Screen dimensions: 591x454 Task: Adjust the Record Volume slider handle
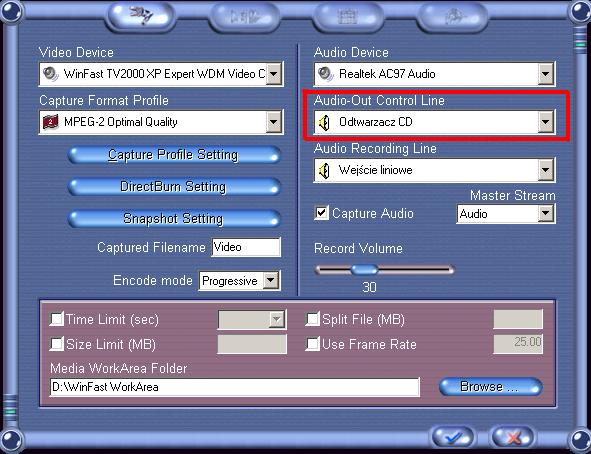point(364,269)
